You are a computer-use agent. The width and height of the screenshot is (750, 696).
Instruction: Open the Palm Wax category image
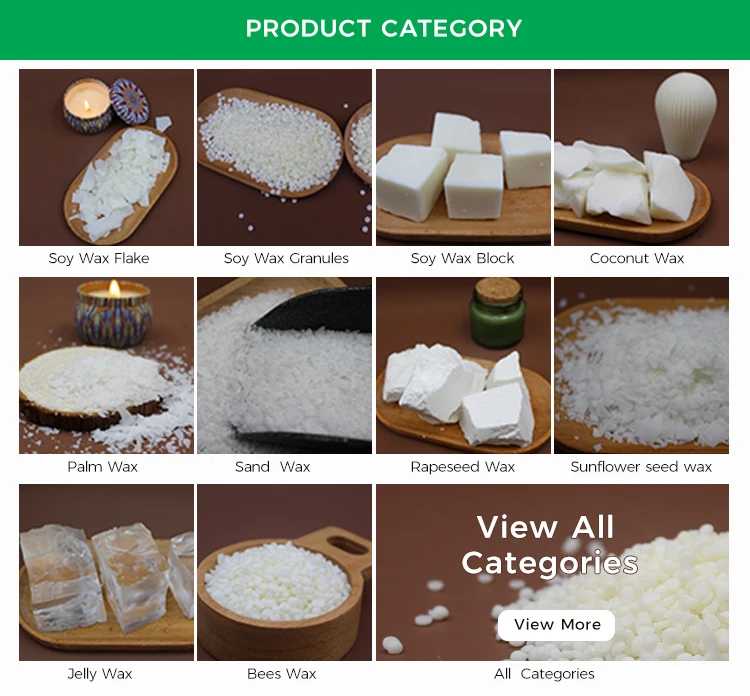pos(106,365)
